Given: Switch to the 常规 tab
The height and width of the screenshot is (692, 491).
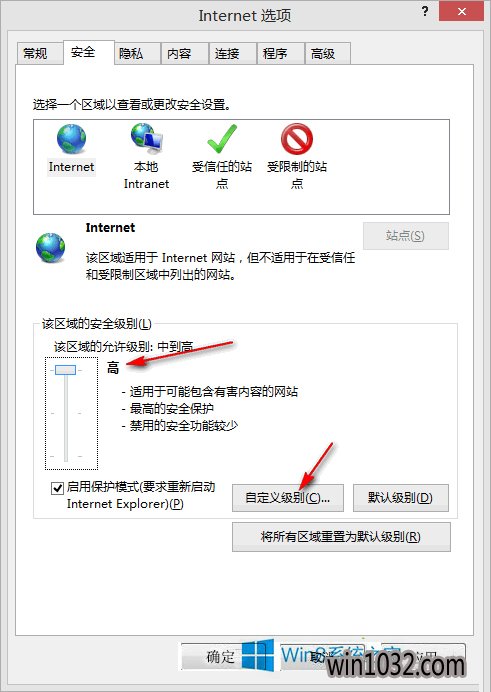Looking at the screenshot, I should click(35, 53).
